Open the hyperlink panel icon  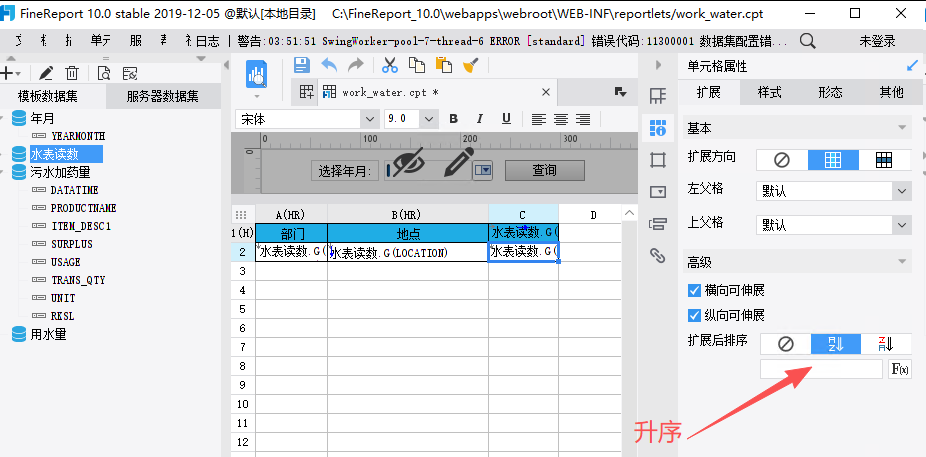click(658, 255)
